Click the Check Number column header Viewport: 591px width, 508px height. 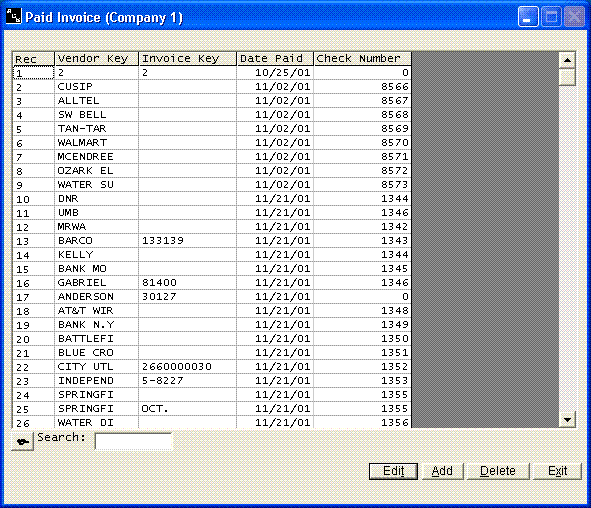(363, 59)
